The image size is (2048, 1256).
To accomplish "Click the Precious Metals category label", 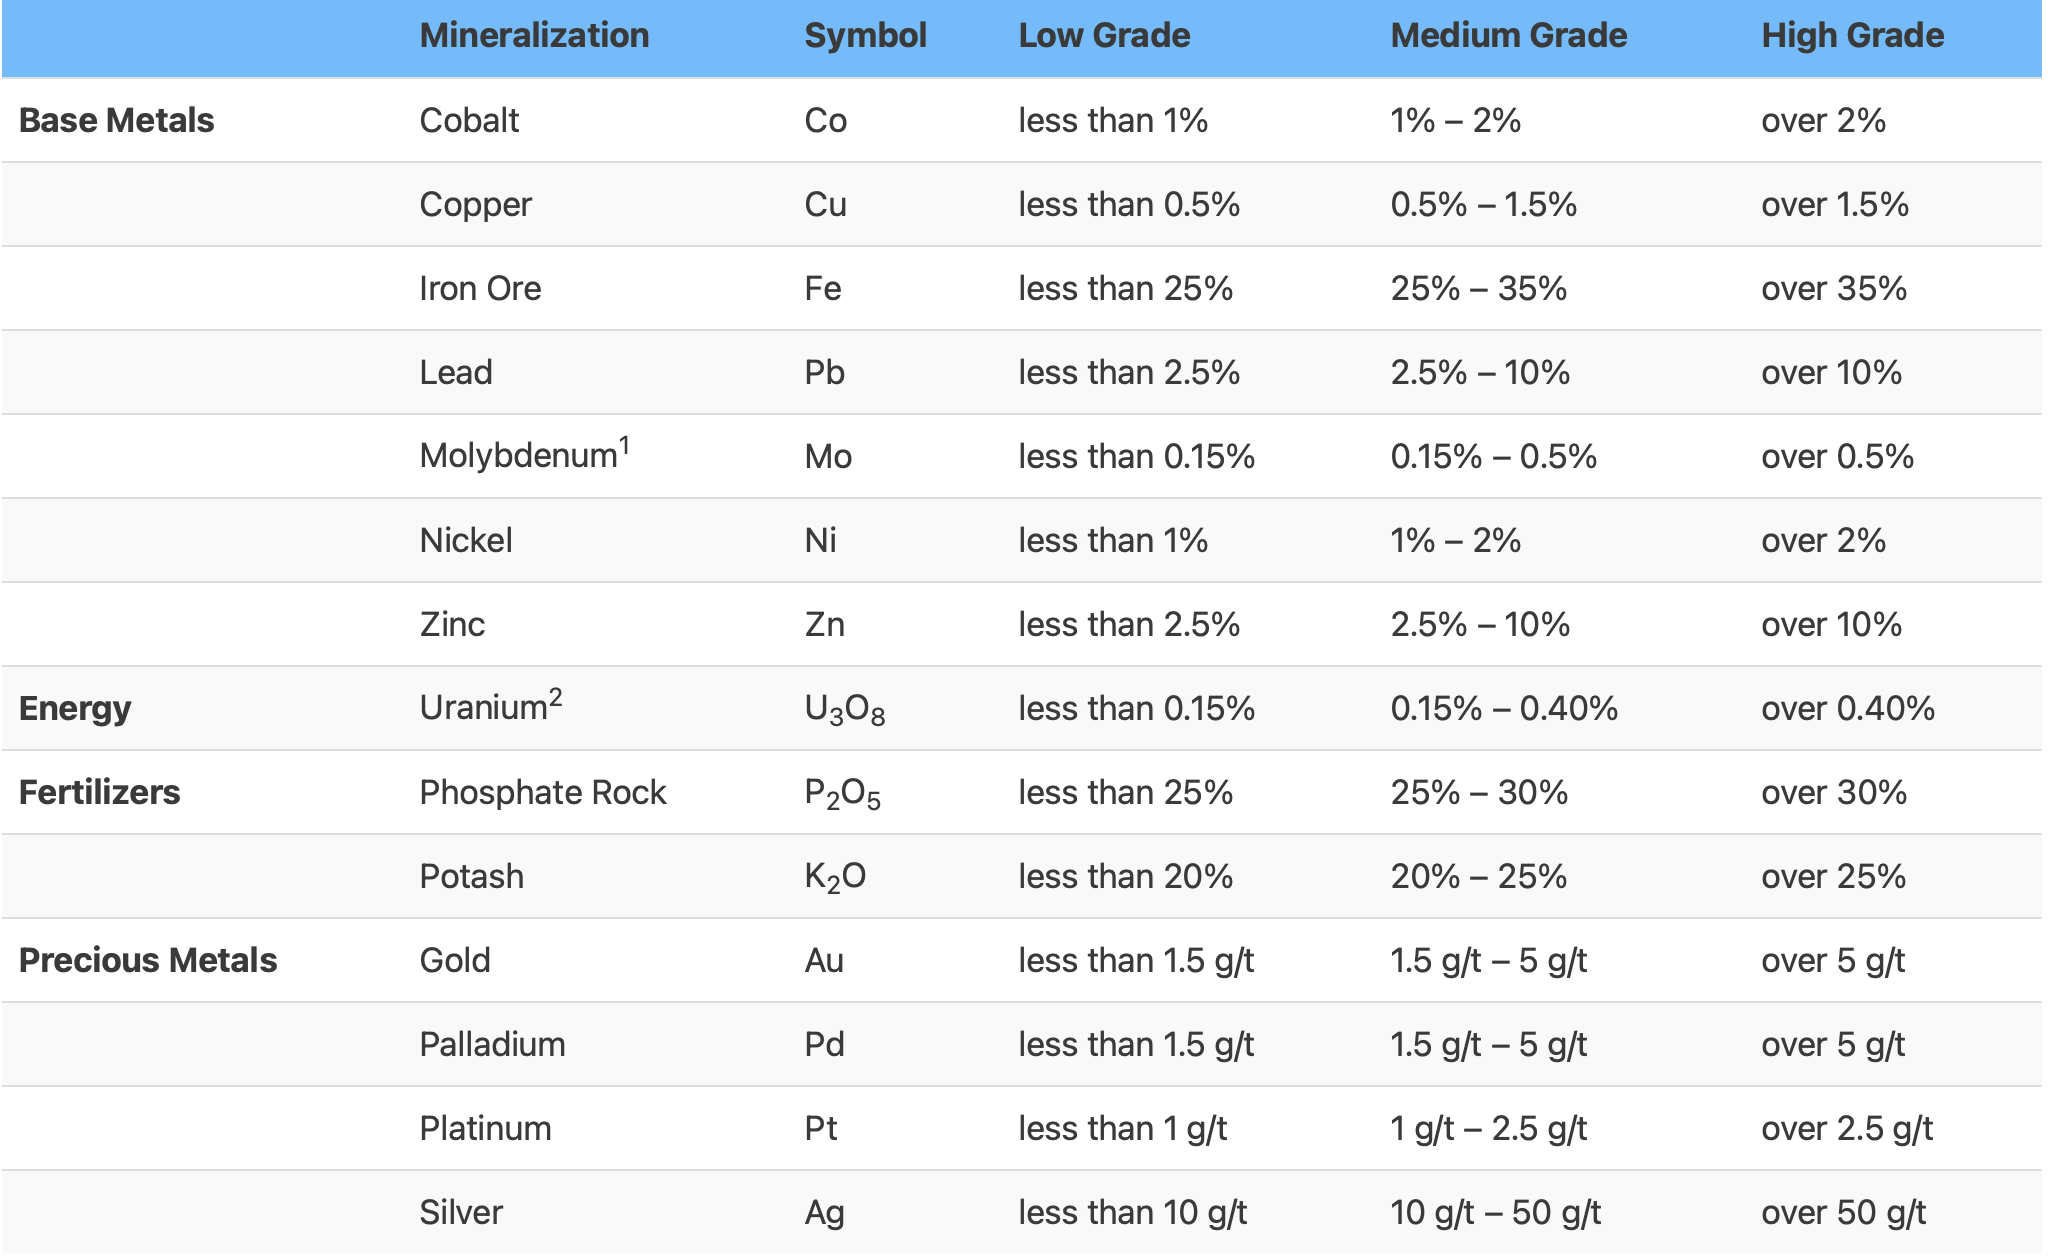I will [x=148, y=960].
